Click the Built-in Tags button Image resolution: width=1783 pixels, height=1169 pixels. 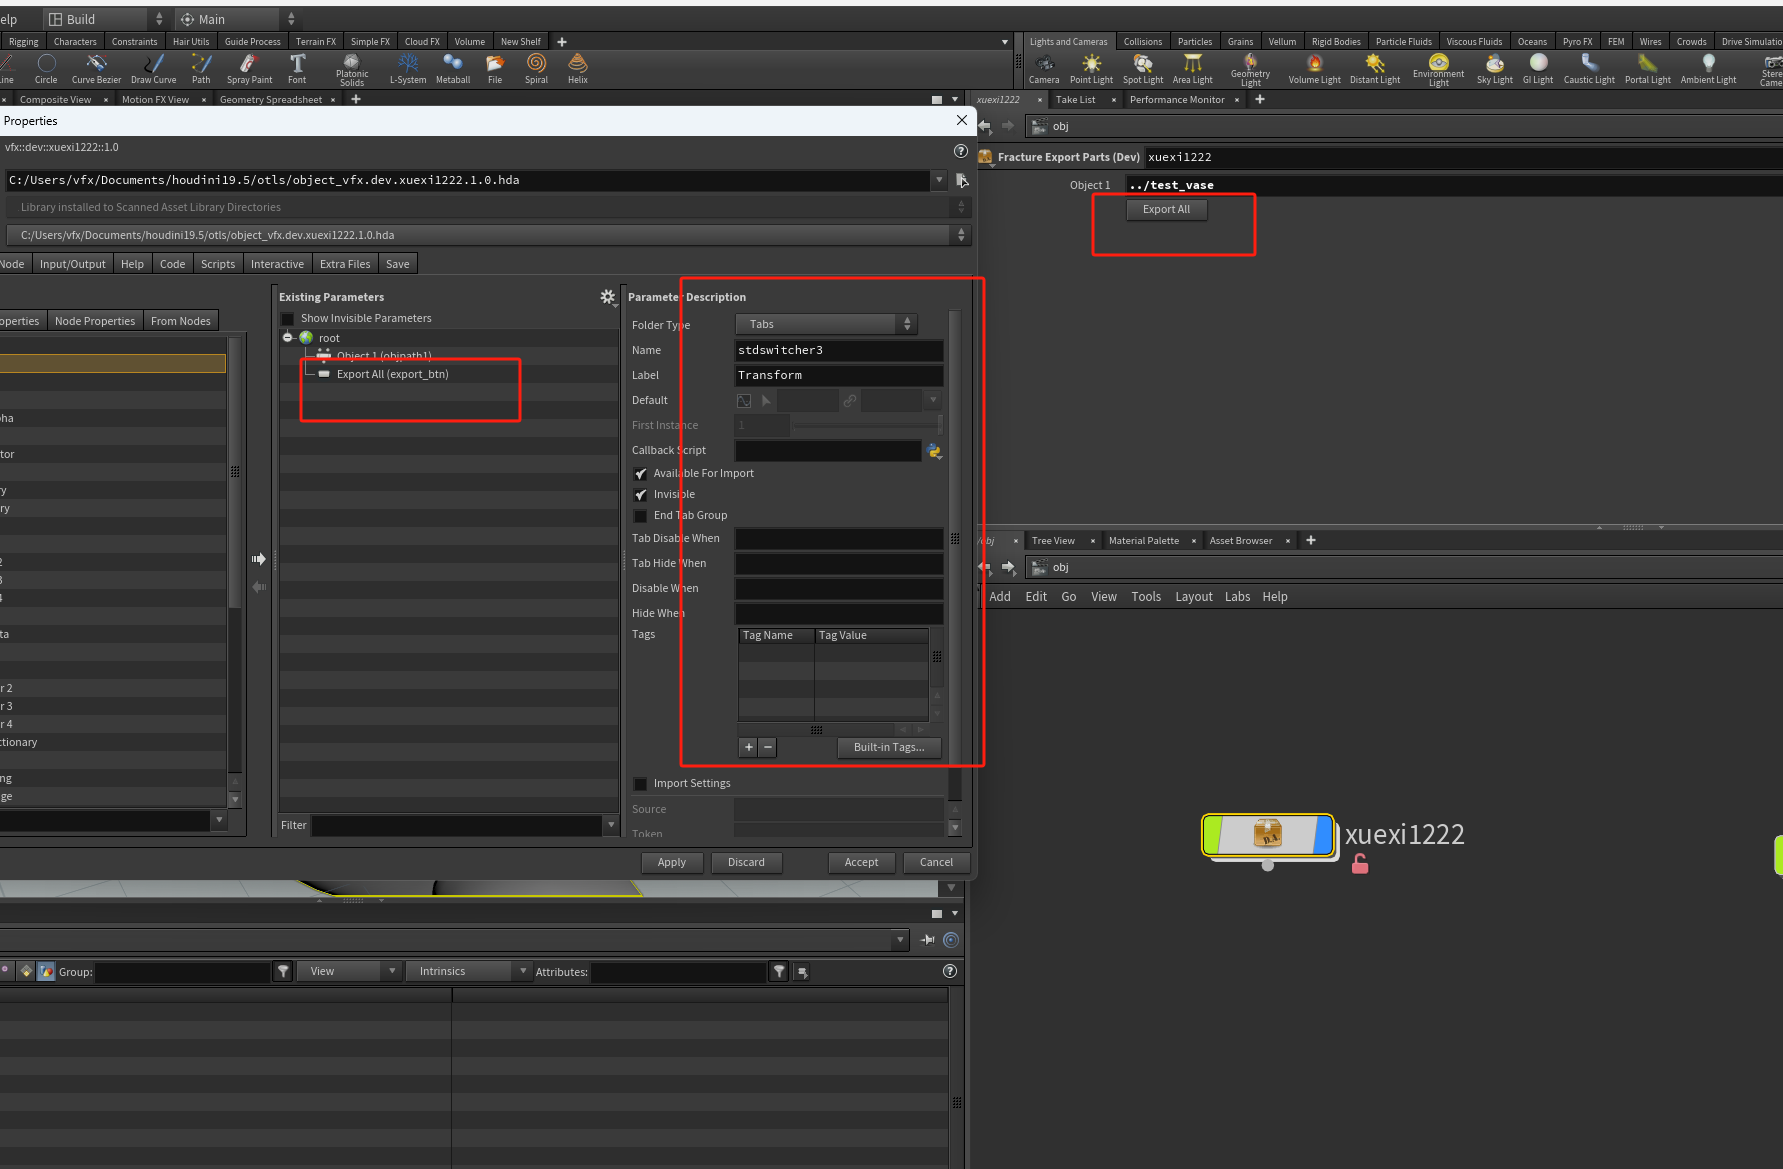pos(888,747)
